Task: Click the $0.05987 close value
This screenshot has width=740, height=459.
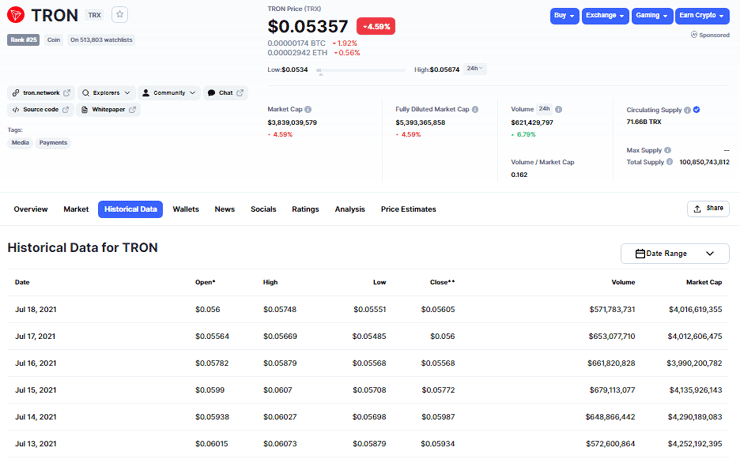Action: pos(438,417)
